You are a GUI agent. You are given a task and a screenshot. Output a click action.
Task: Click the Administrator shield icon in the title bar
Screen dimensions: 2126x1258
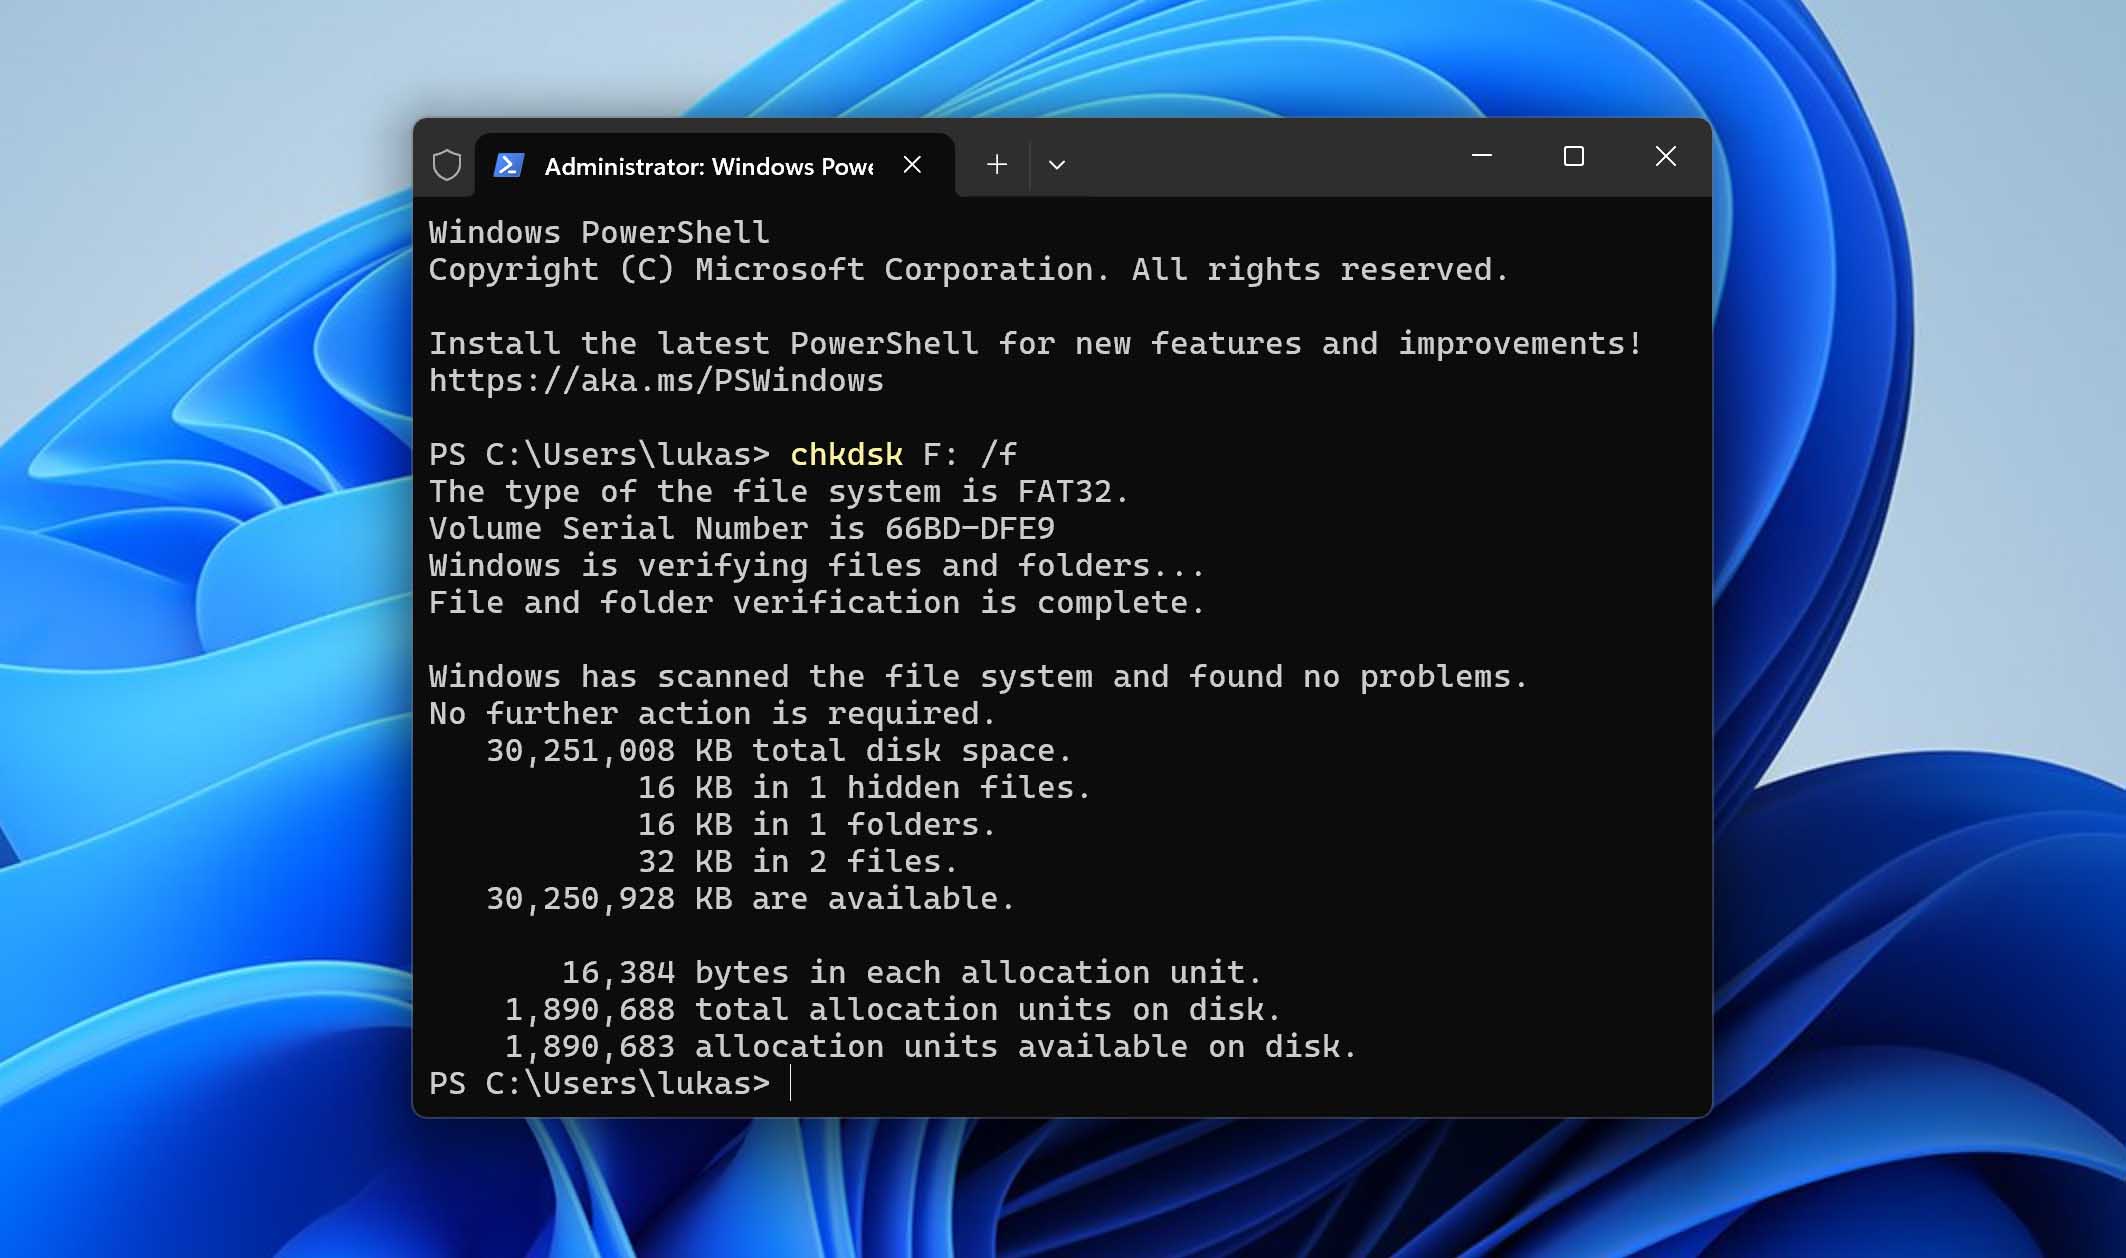(446, 164)
